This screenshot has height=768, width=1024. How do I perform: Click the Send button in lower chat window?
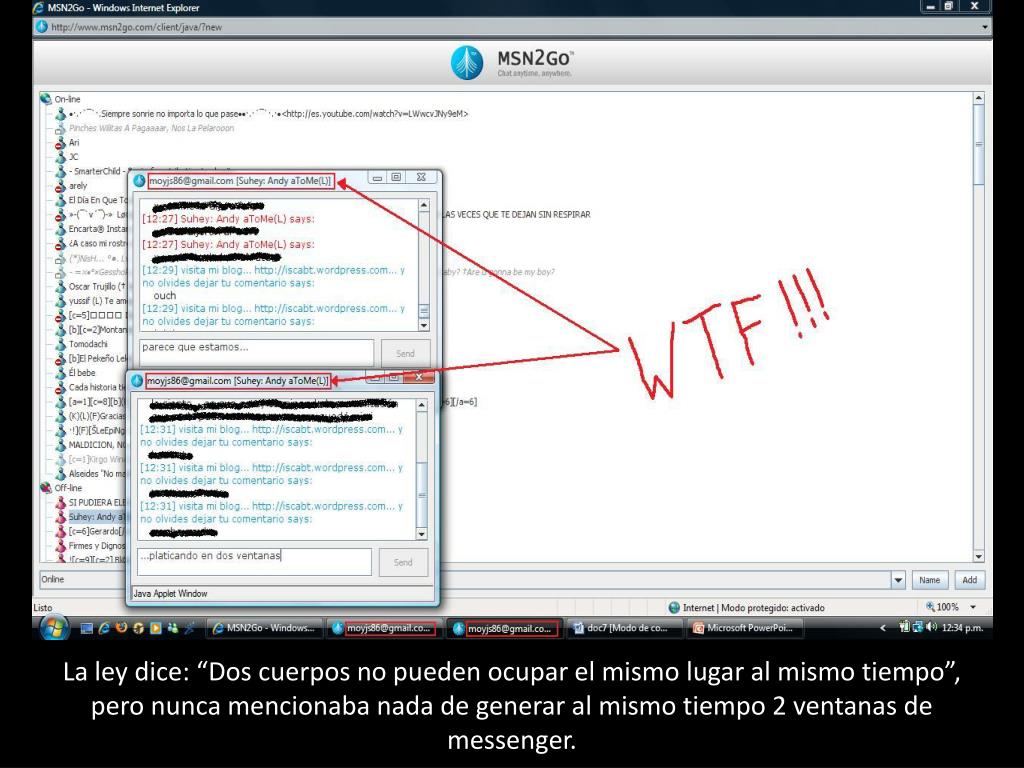[403, 562]
